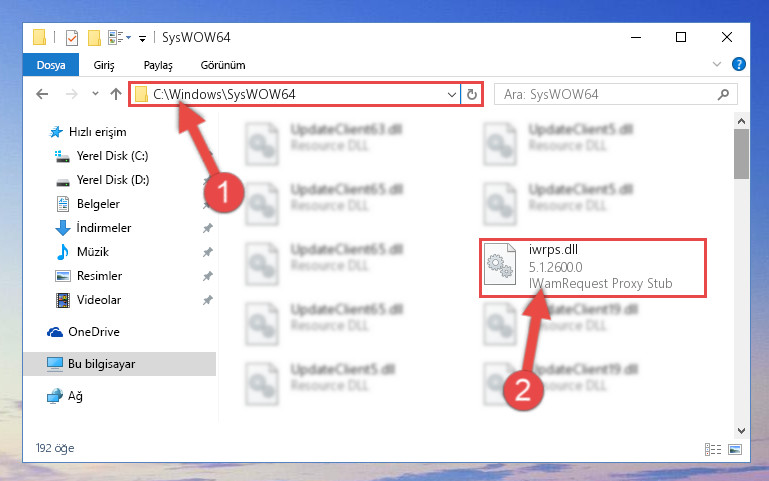The width and height of the screenshot is (769, 481).
Task: Click the blue Help question mark icon
Action: [738, 64]
